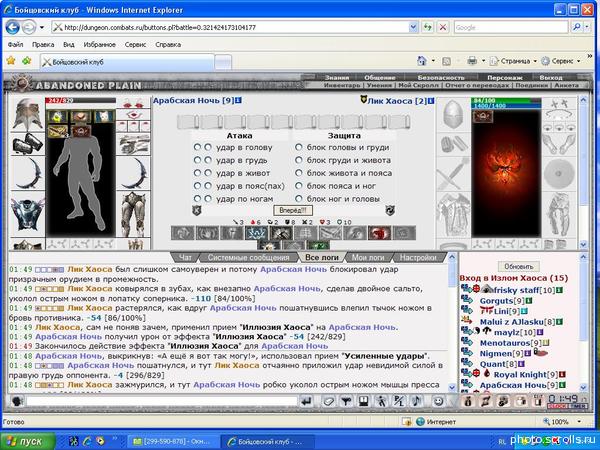The width and height of the screenshot is (600, 450).
Task: Click the chat filter funnel icon
Action: tap(346, 401)
